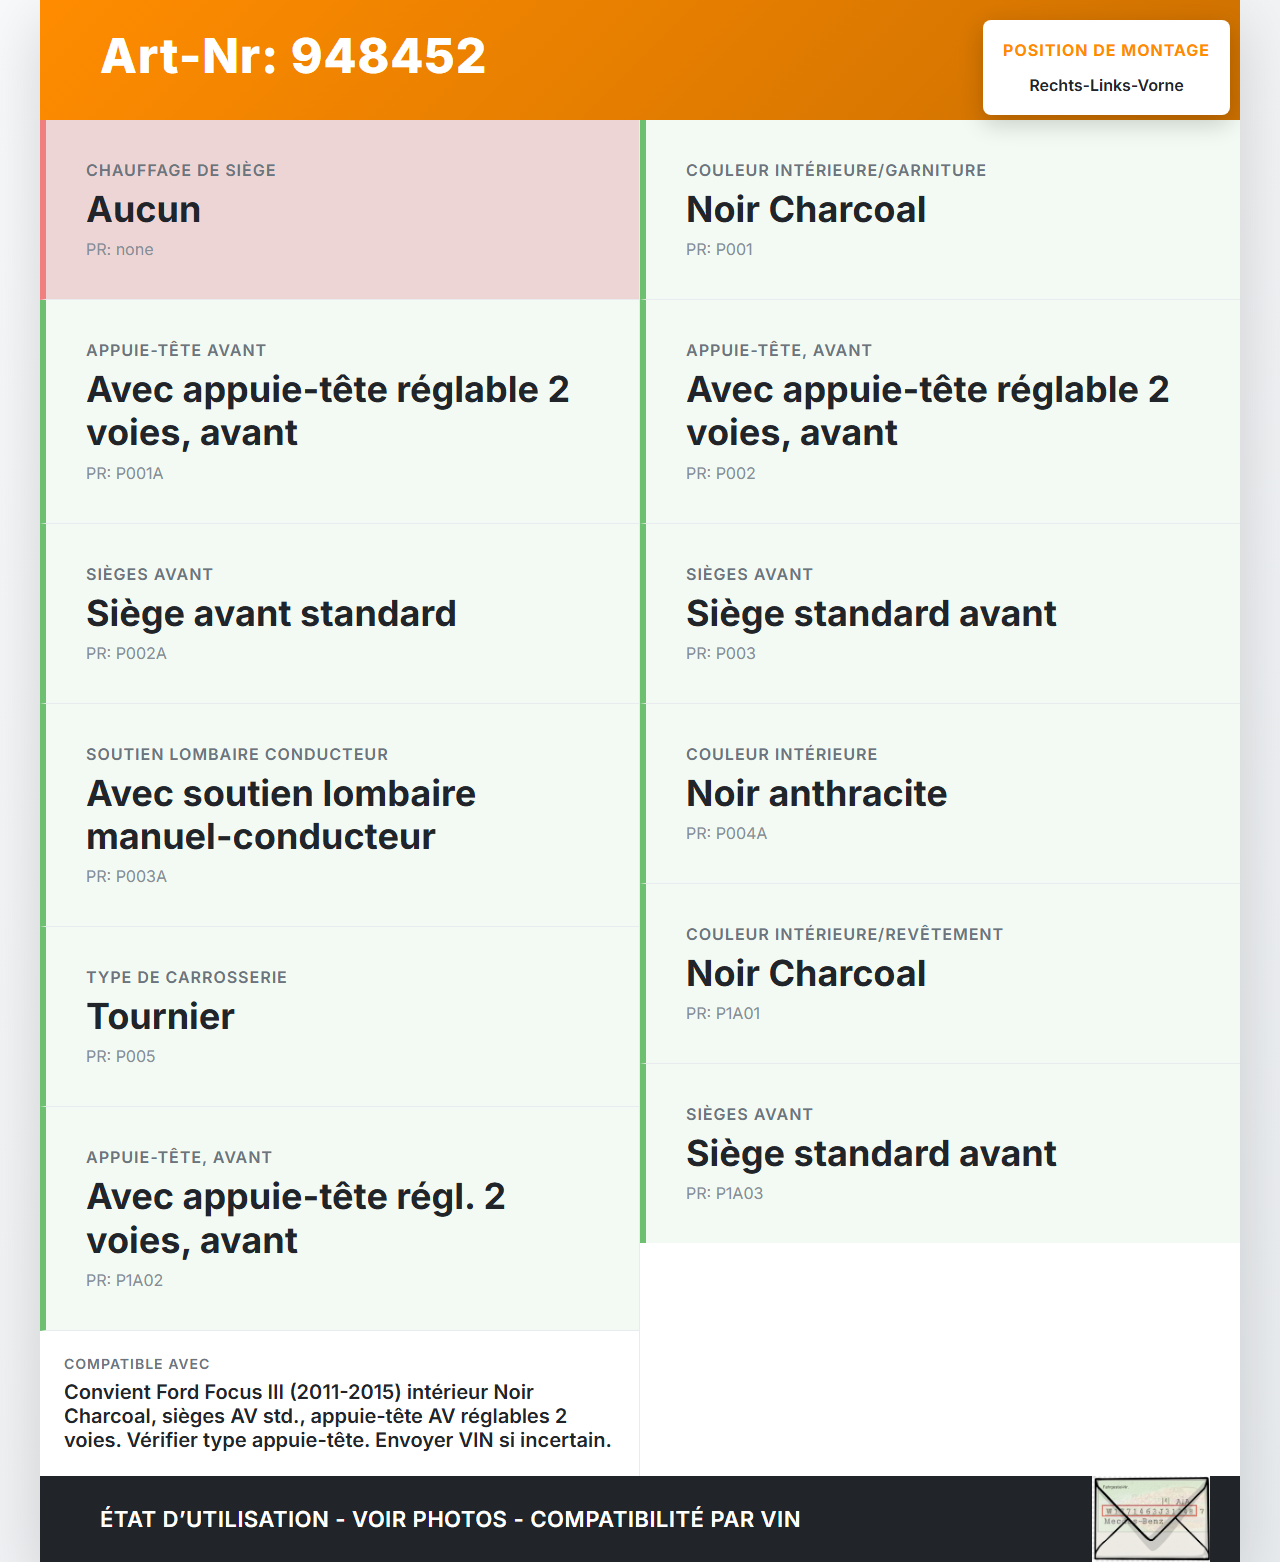Click the appuie-tête card with PR P002
1280x1562 pixels.
click(x=941, y=411)
